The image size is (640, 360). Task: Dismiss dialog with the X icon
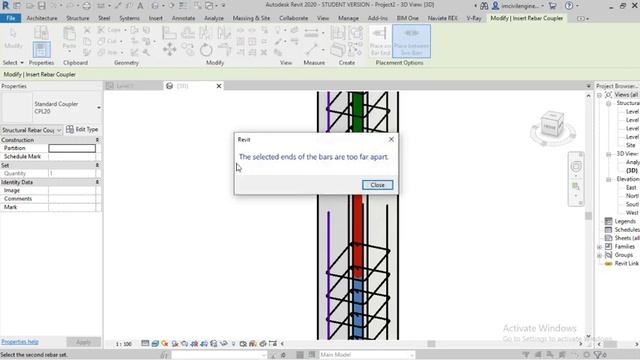pos(391,140)
